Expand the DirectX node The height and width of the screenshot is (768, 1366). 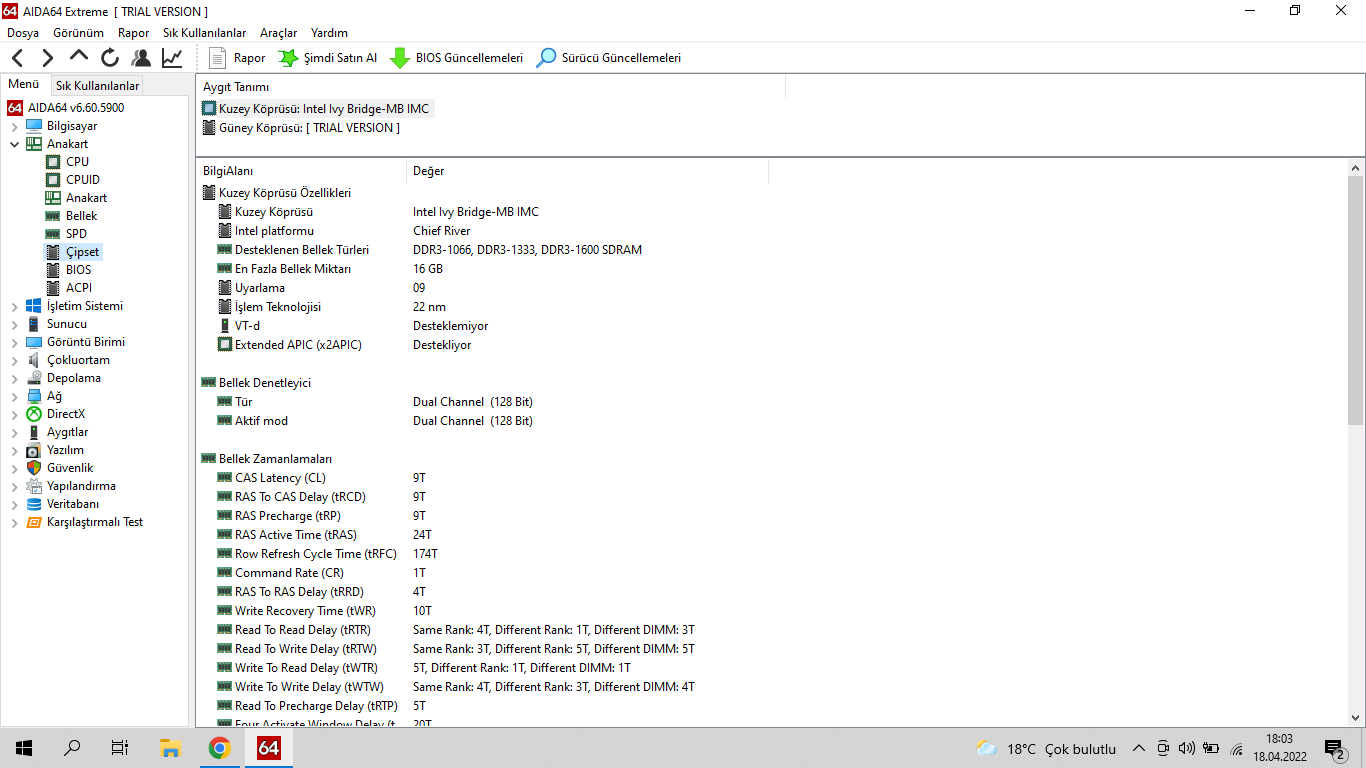[15, 414]
